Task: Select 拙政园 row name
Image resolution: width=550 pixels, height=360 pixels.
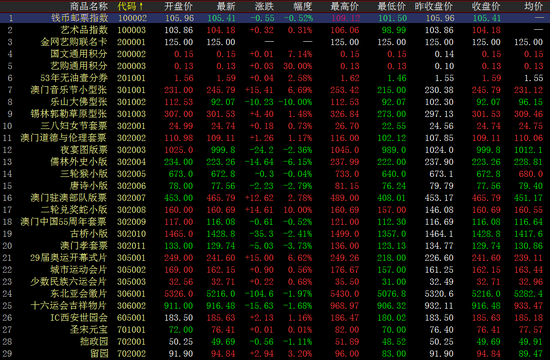Action: click(x=94, y=341)
